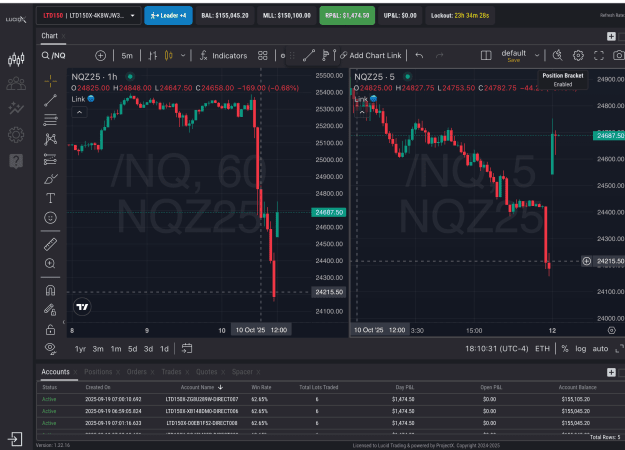The image size is (625, 450).
Task: Open the emoji and icons tool
Action: point(50,218)
